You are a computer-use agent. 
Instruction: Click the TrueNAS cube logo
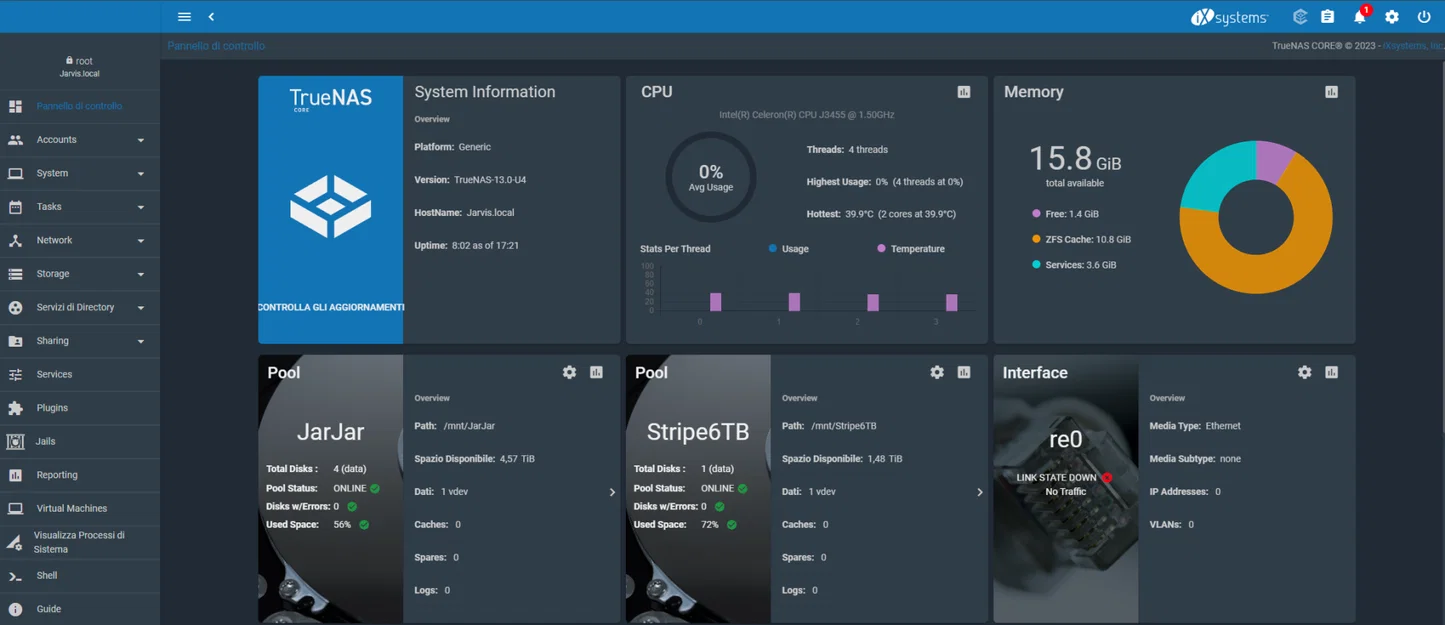[331, 206]
